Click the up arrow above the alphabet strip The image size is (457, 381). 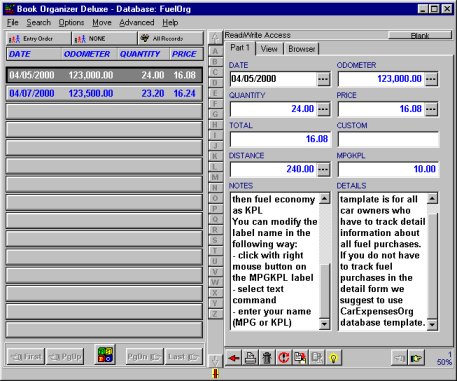pyautogui.click(x=215, y=38)
